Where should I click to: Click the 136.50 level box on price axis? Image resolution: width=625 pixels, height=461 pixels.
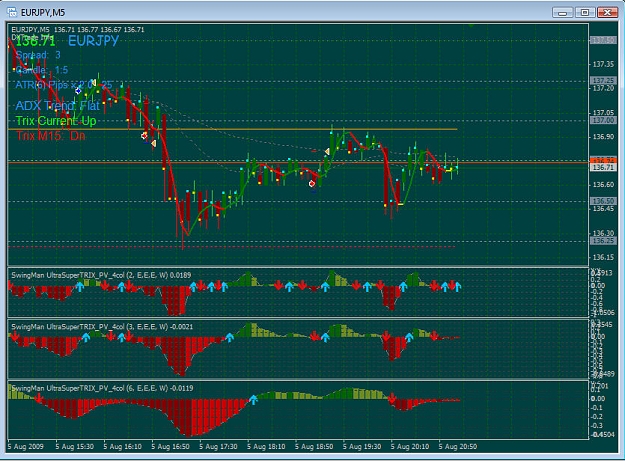[603, 201]
